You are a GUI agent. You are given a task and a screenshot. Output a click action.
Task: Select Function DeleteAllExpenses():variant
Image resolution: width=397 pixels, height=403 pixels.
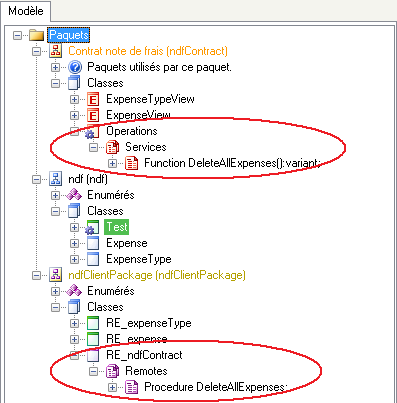click(x=232, y=163)
